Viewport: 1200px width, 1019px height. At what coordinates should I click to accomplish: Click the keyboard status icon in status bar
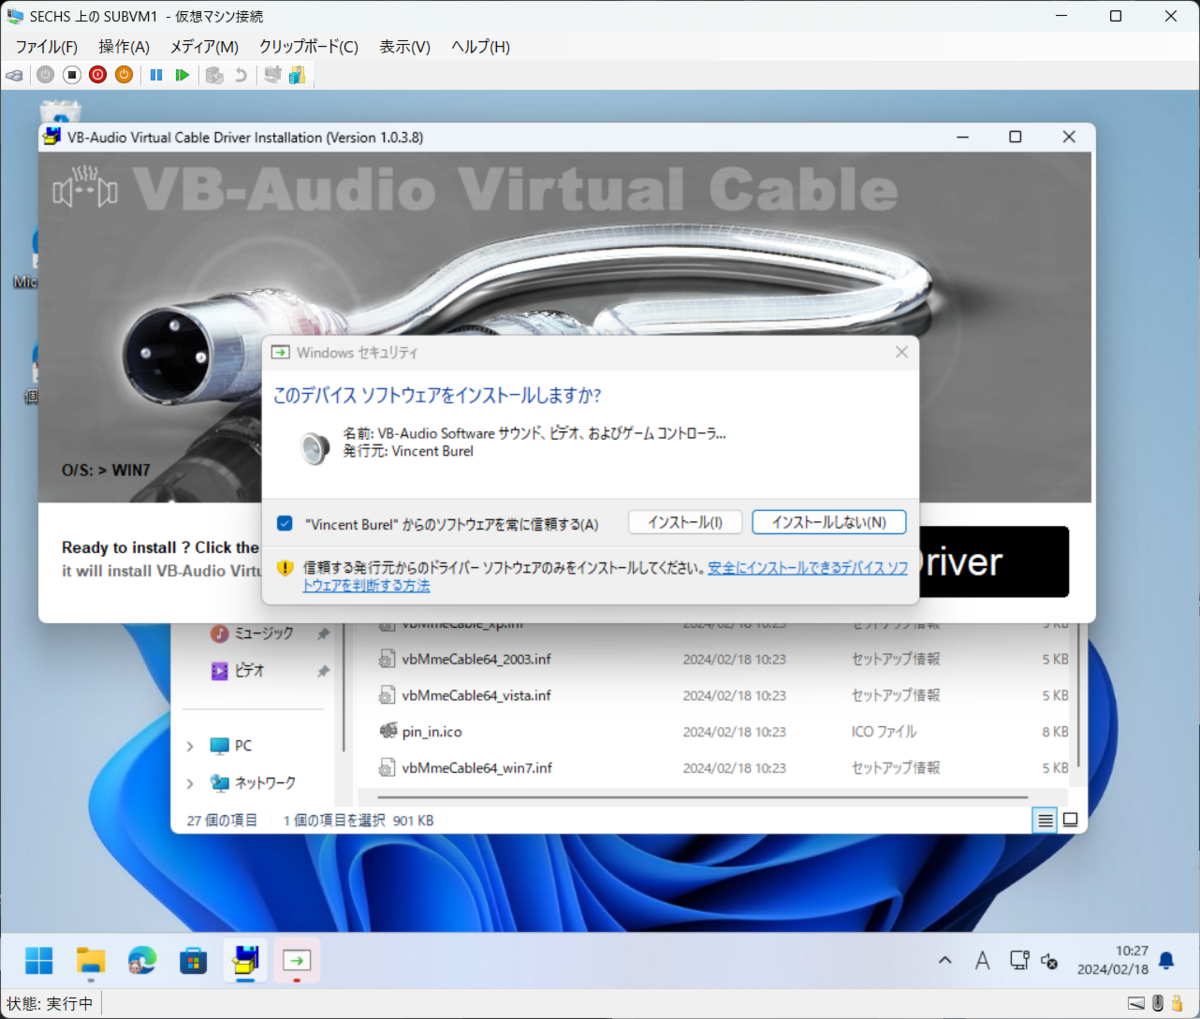1136,1003
